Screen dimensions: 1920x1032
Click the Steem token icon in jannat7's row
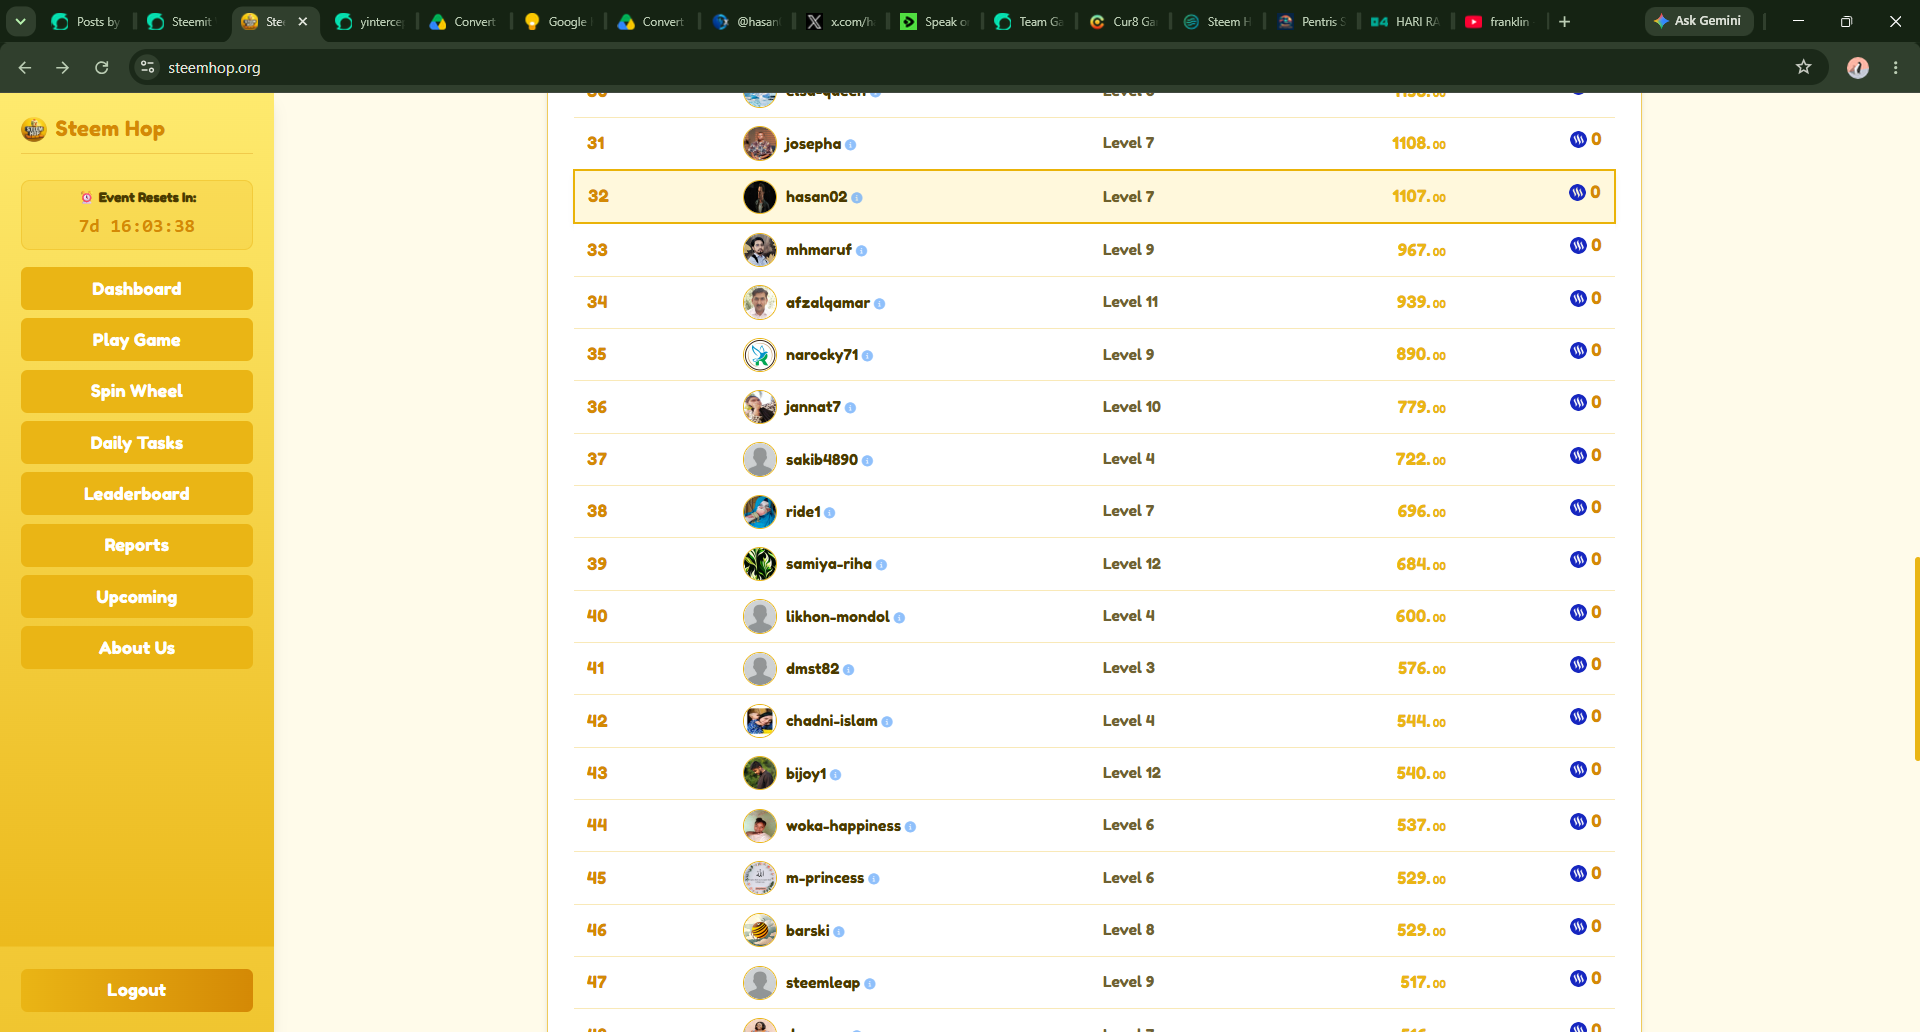coord(1578,403)
